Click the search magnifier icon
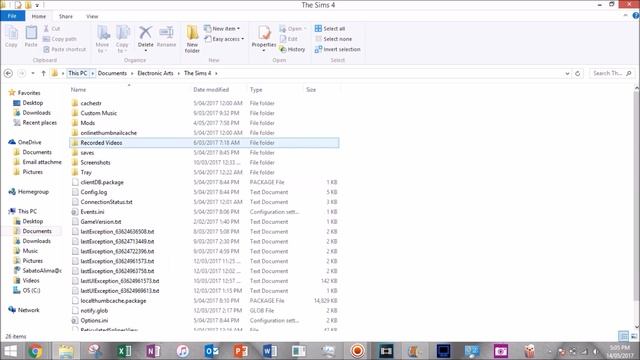Viewport: 640px width, 360px height. click(629, 73)
